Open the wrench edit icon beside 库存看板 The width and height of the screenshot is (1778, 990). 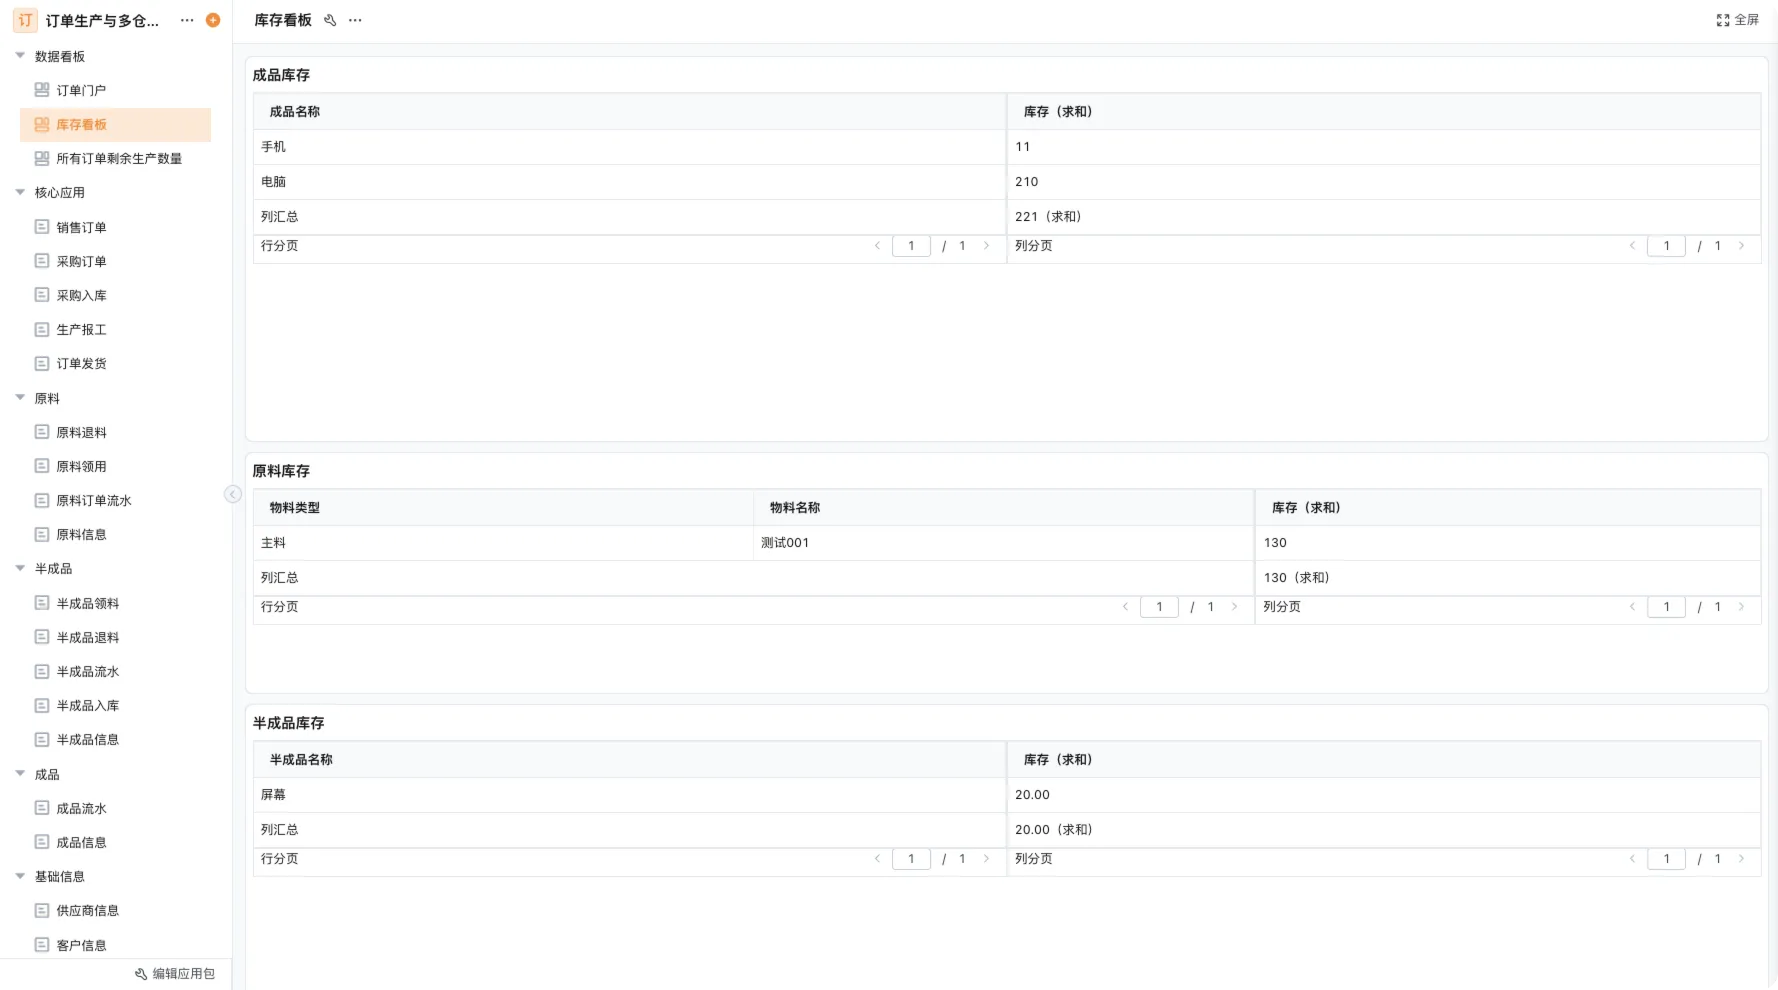330,20
